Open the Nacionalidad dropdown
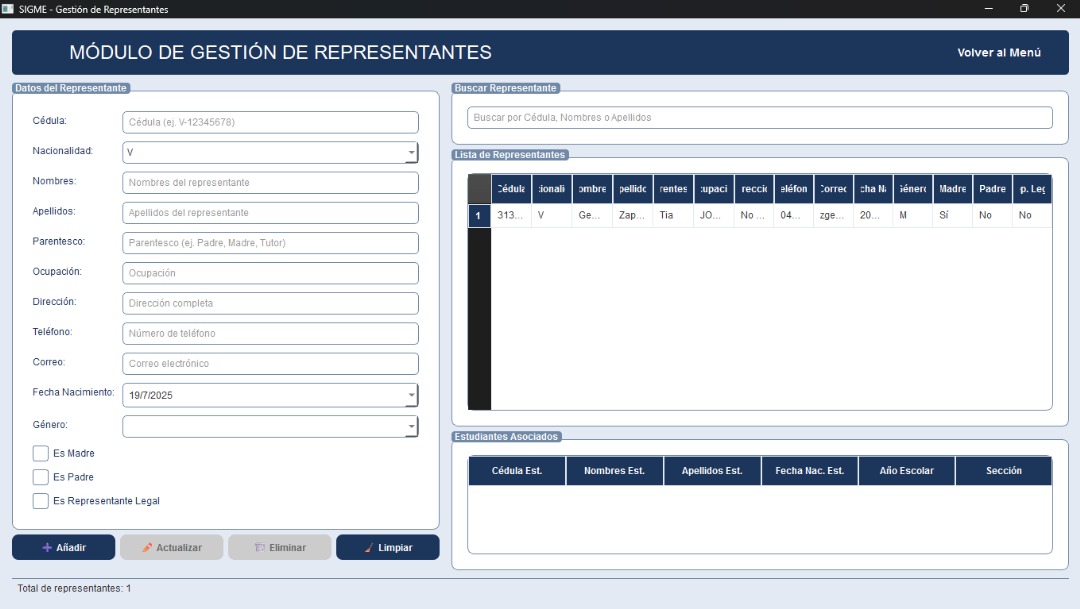Image resolution: width=1080 pixels, height=609 pixels. pos(411,153)
